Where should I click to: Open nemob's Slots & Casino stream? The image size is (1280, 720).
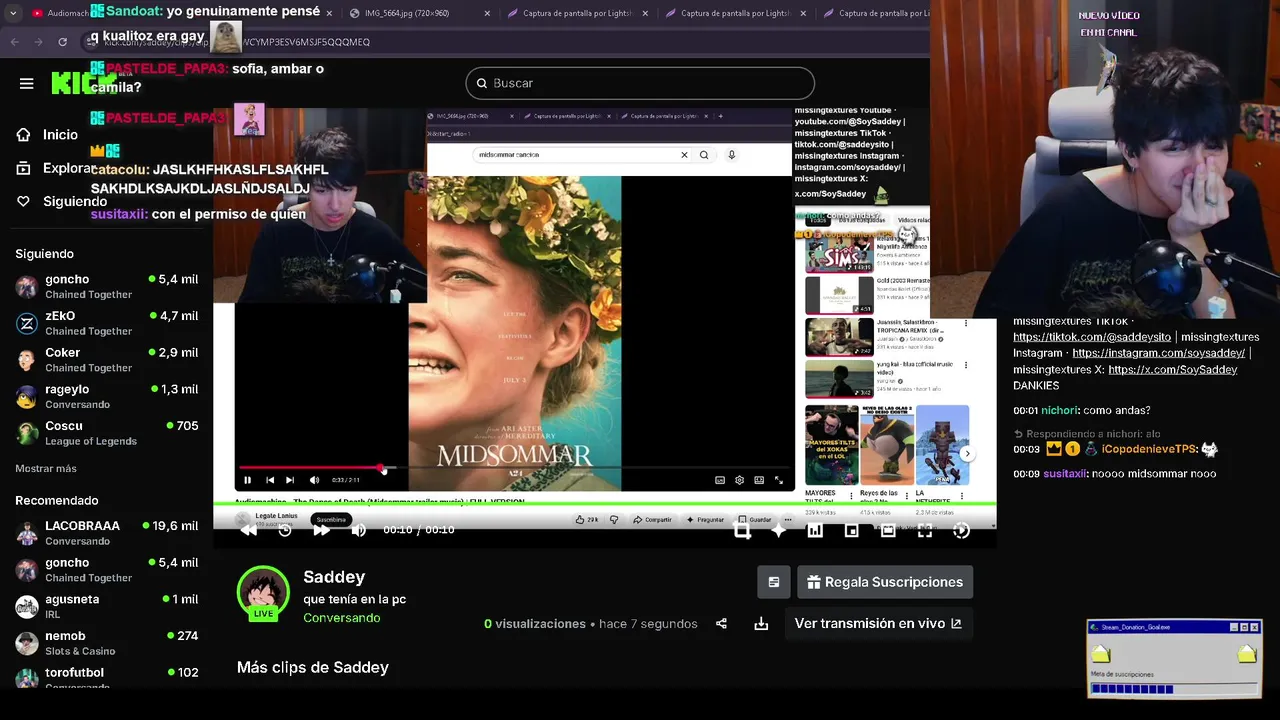pos(107,643)
